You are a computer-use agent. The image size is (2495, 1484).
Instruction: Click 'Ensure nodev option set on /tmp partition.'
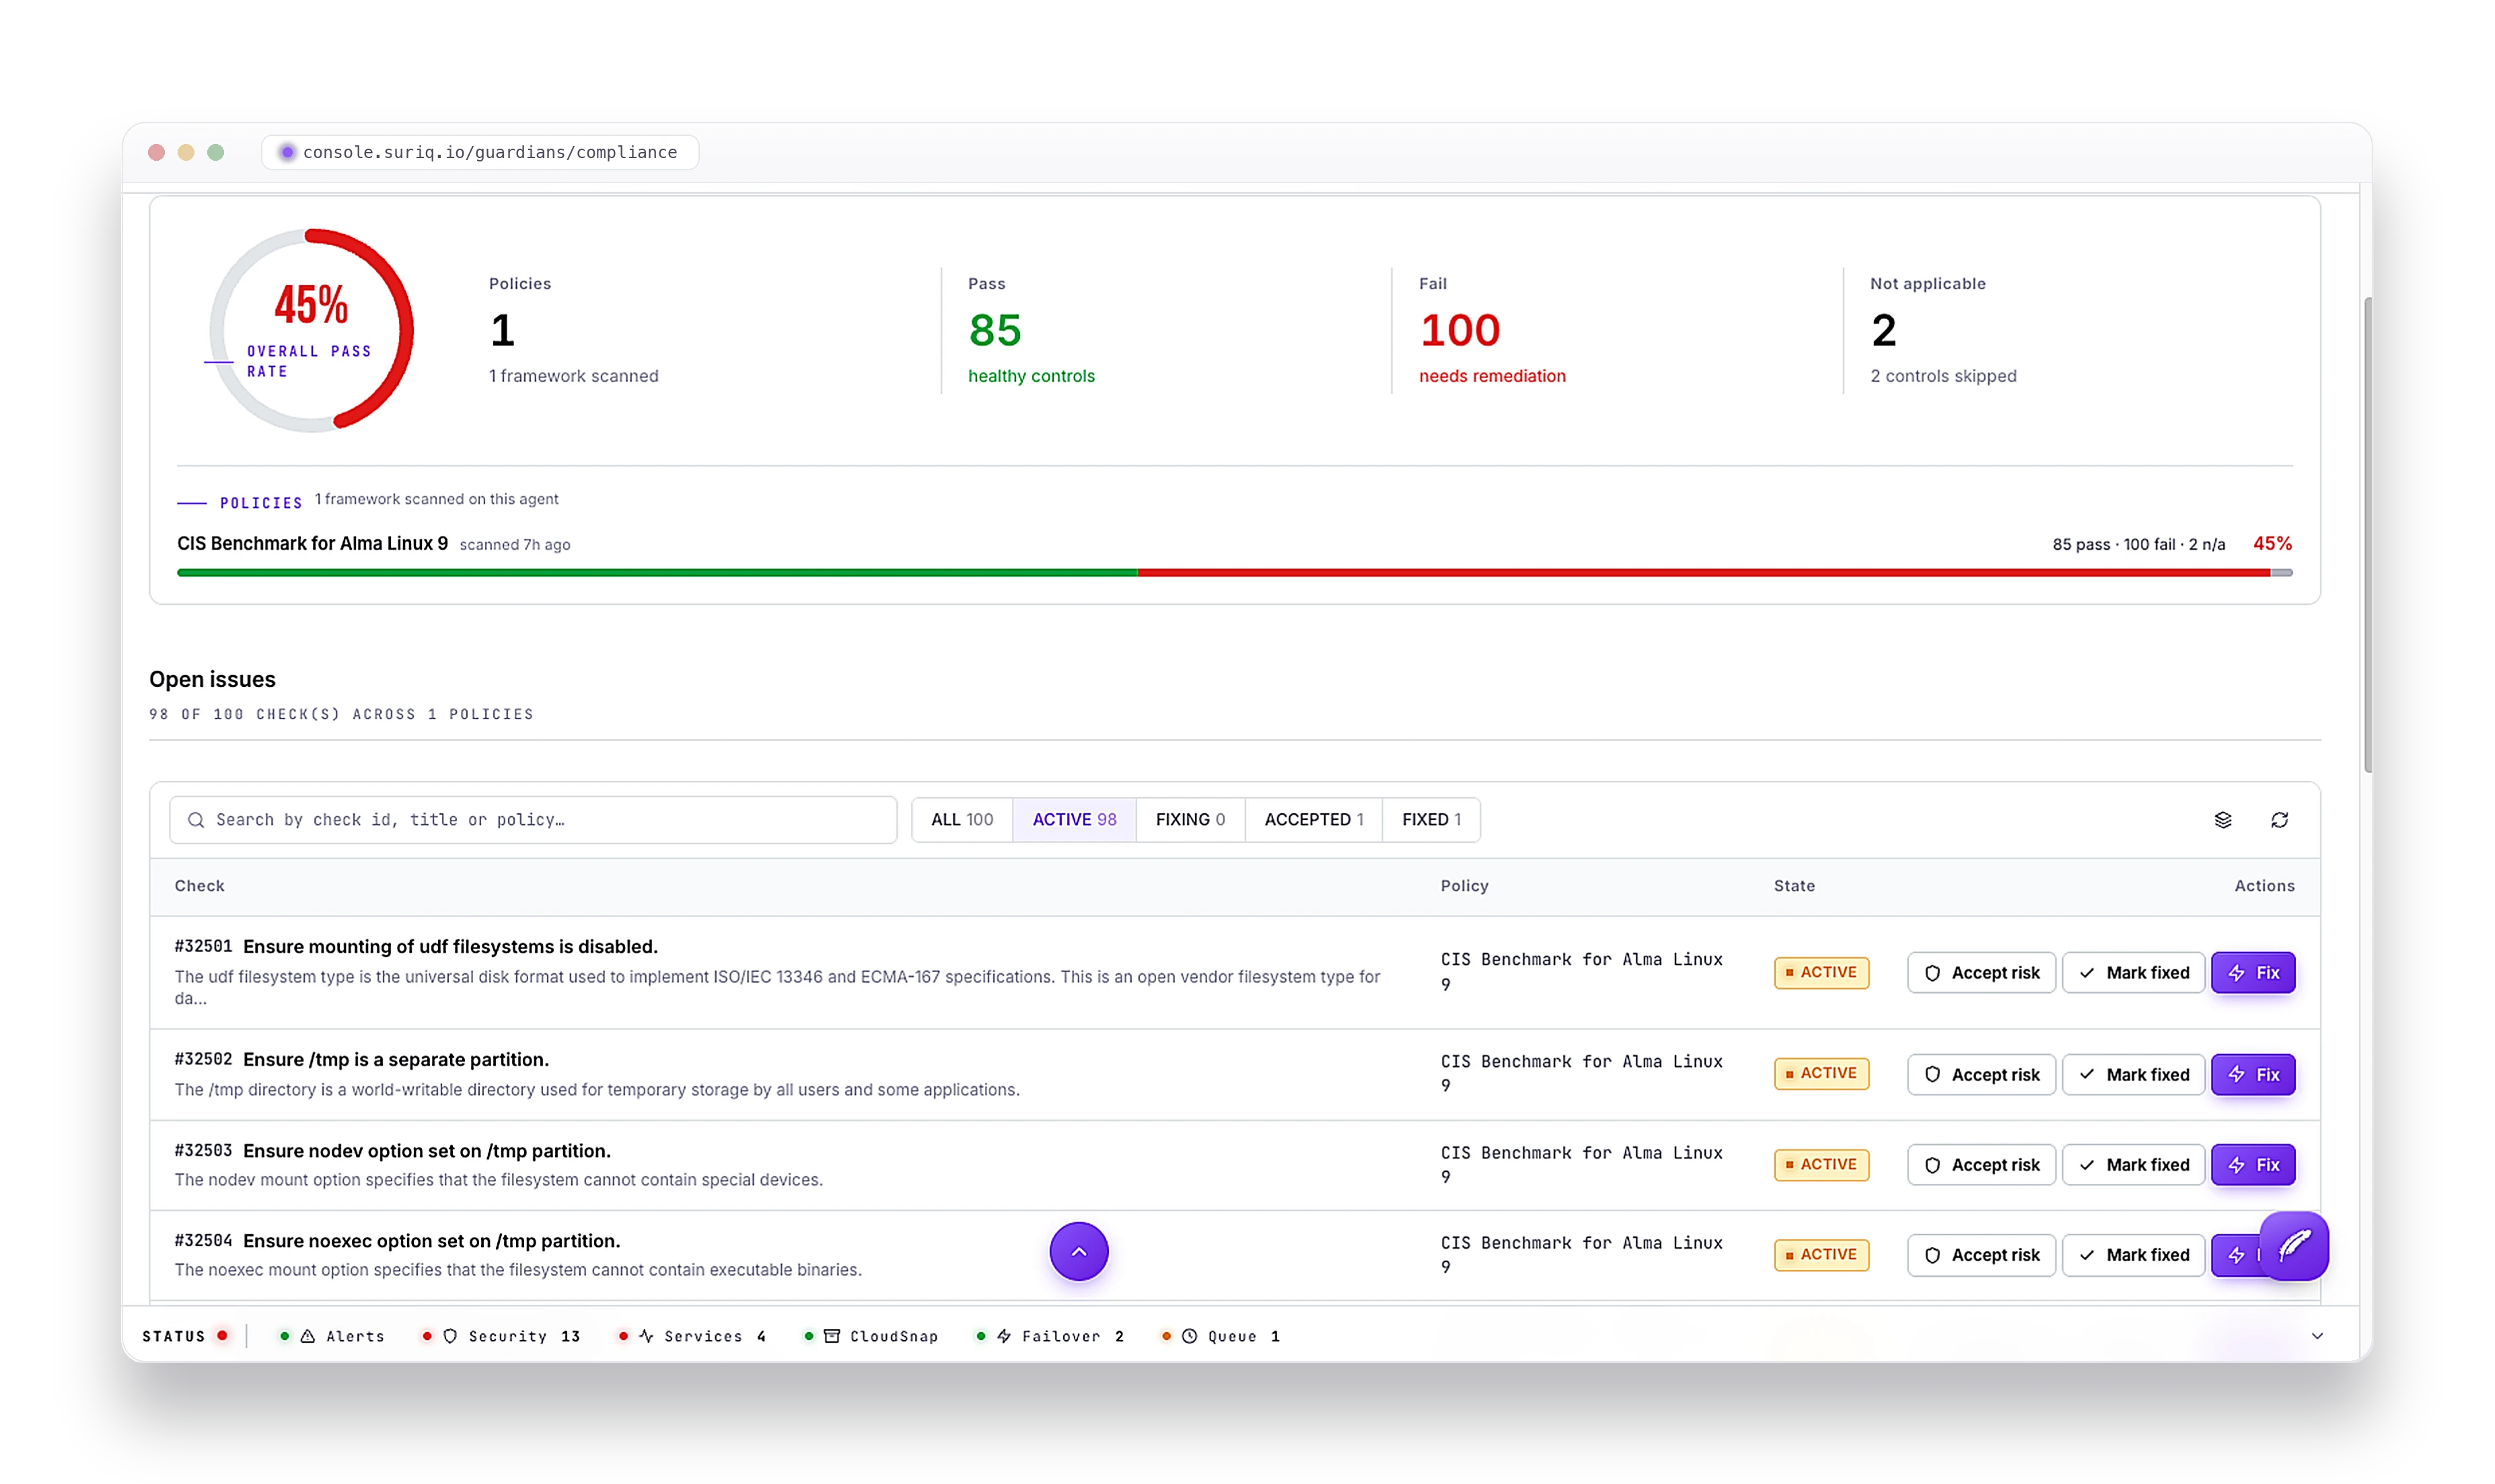click(x=427, y=1151)
